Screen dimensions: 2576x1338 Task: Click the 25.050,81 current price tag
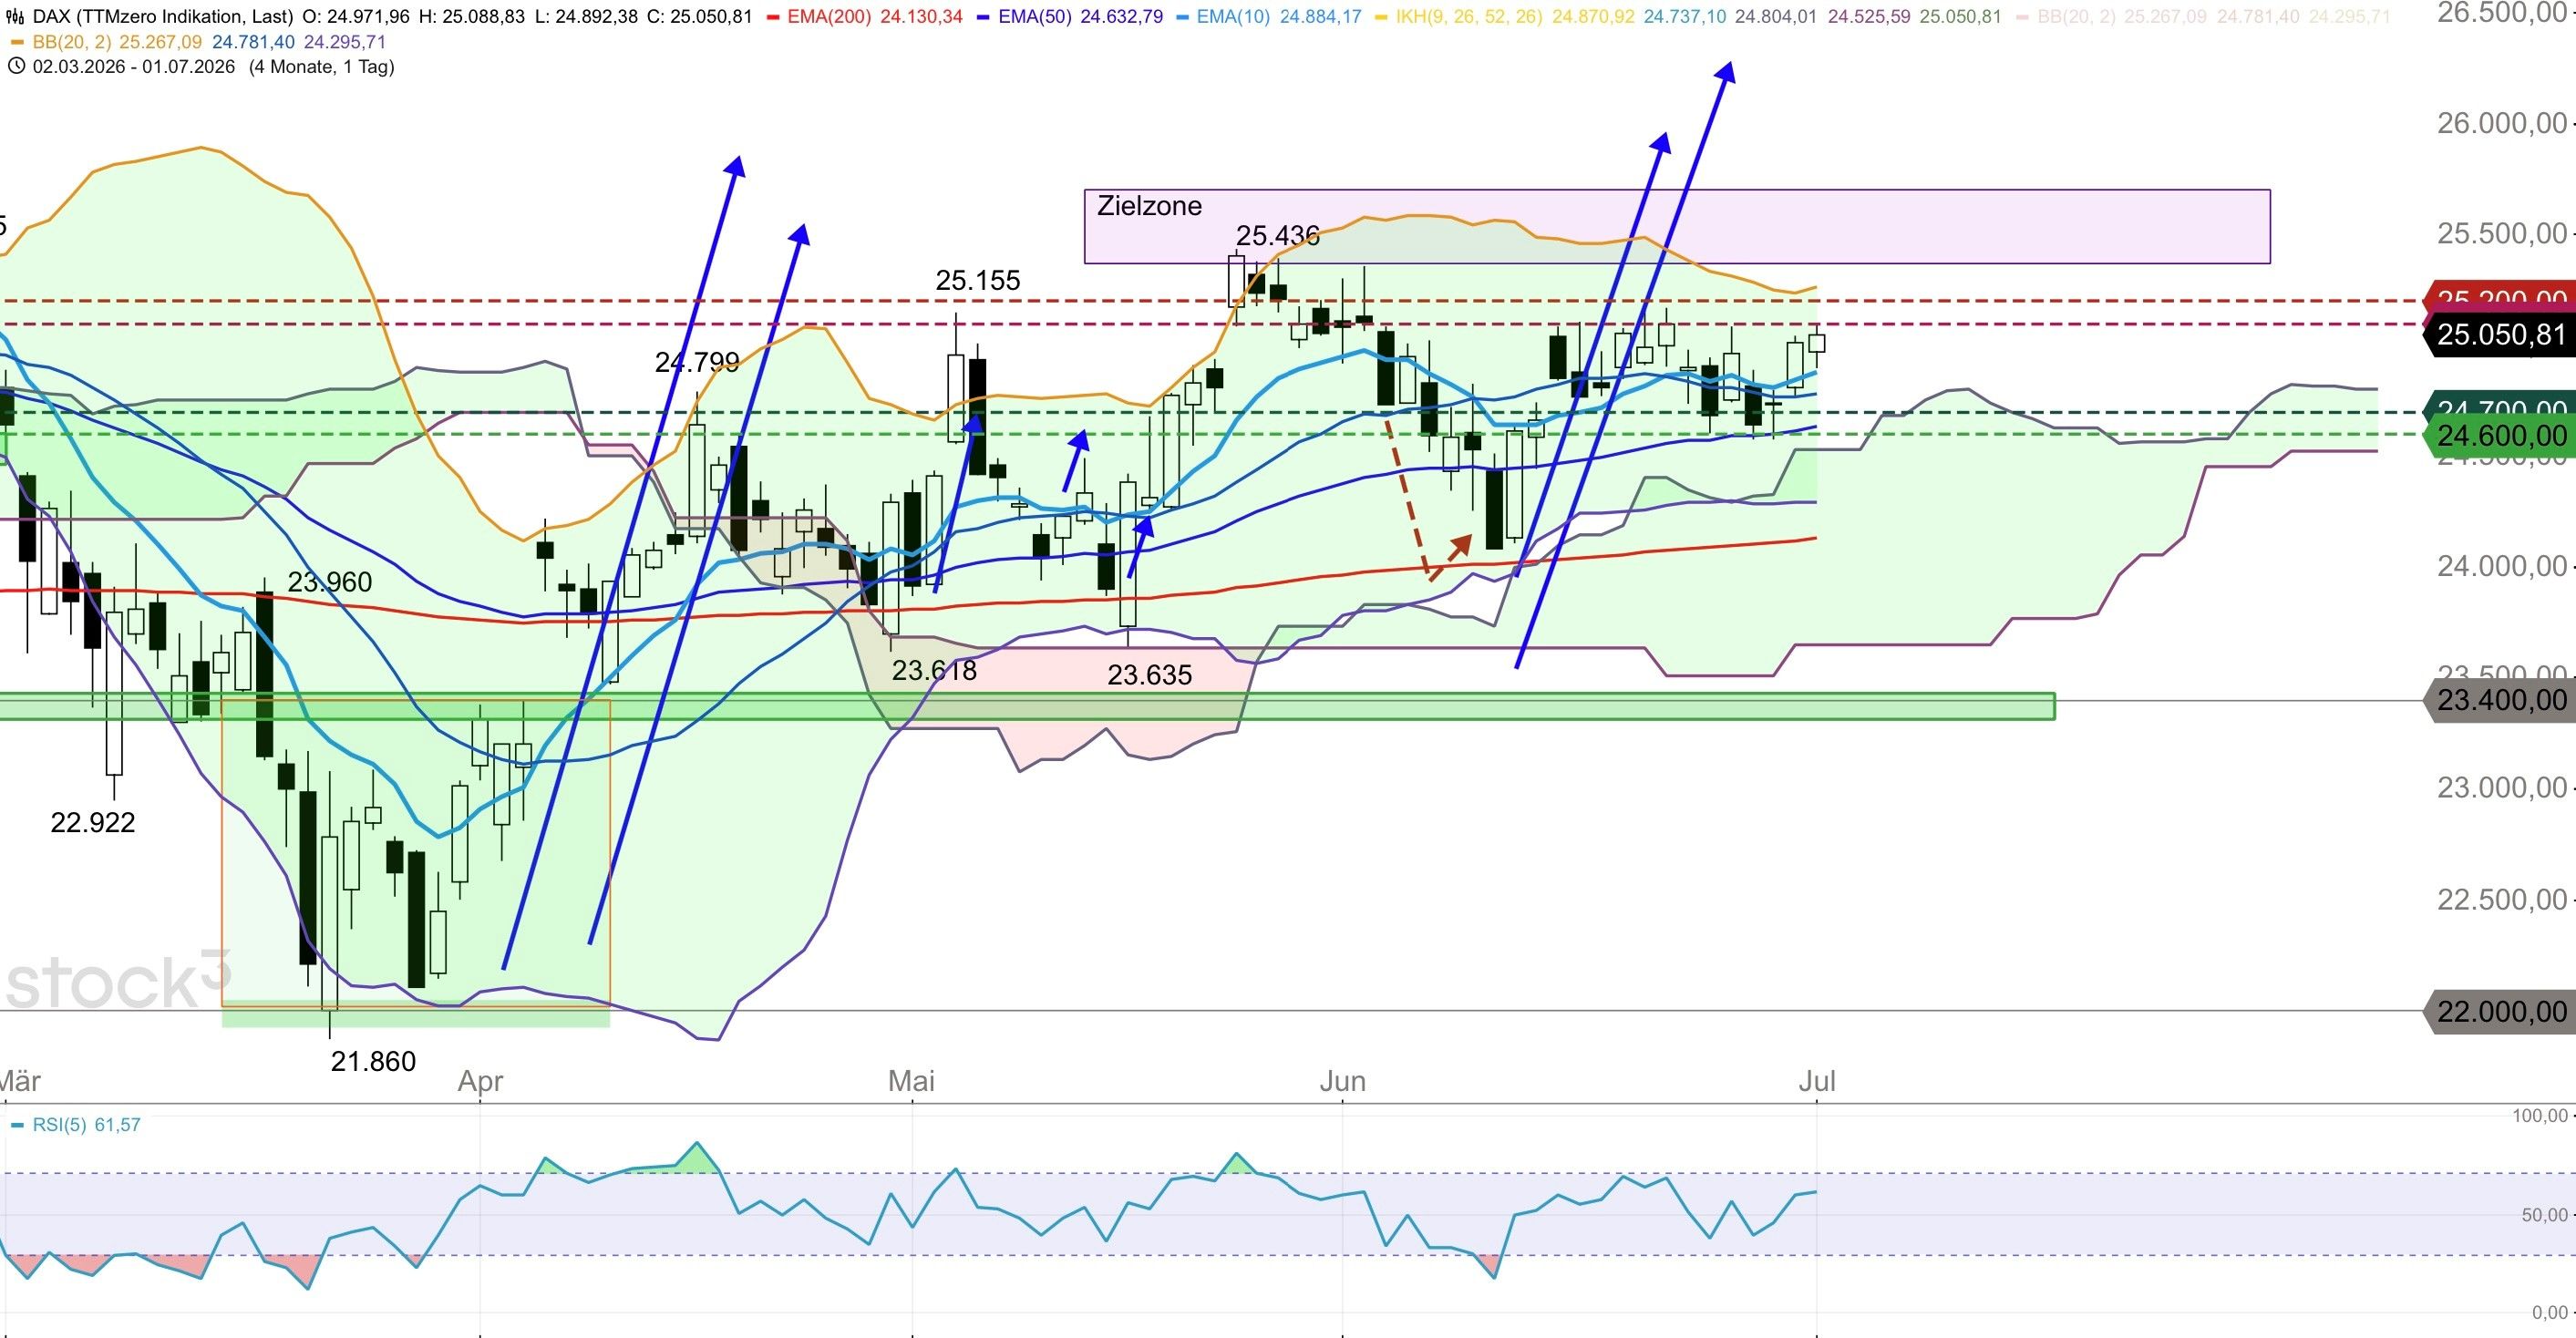(x=2501, y=334)
